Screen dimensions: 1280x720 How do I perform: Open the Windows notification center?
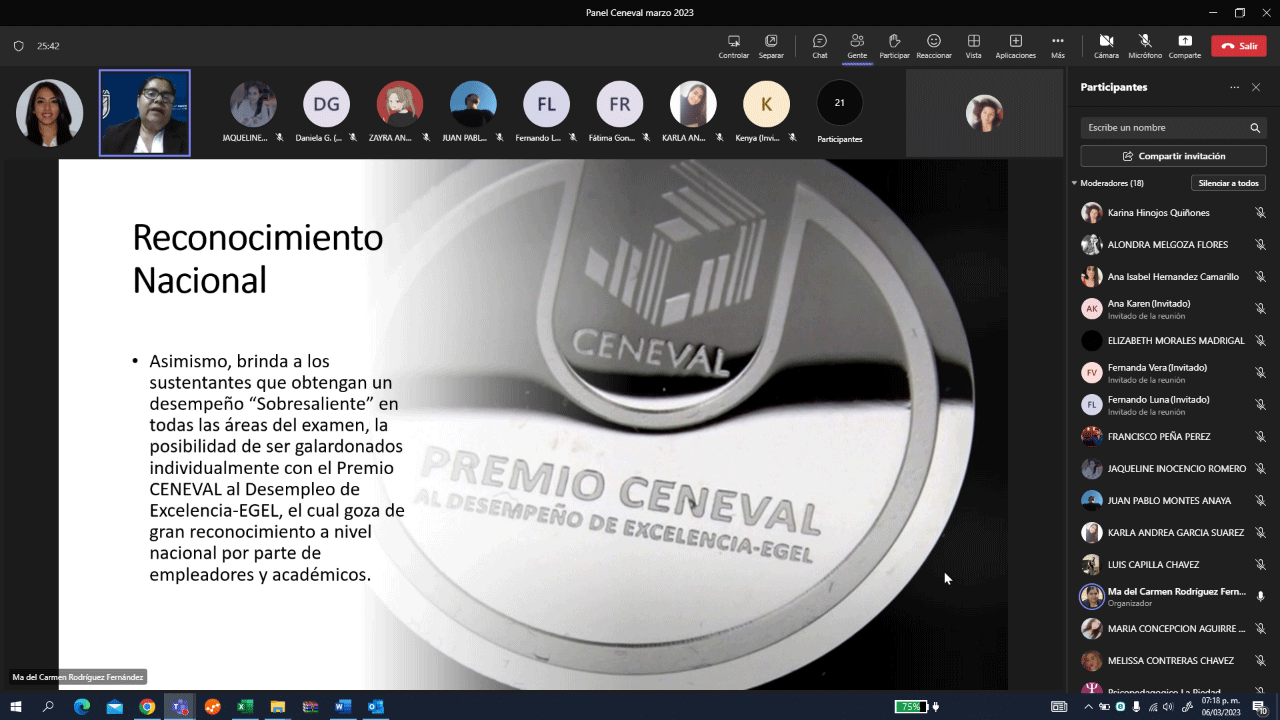(x=1260, y=706)
